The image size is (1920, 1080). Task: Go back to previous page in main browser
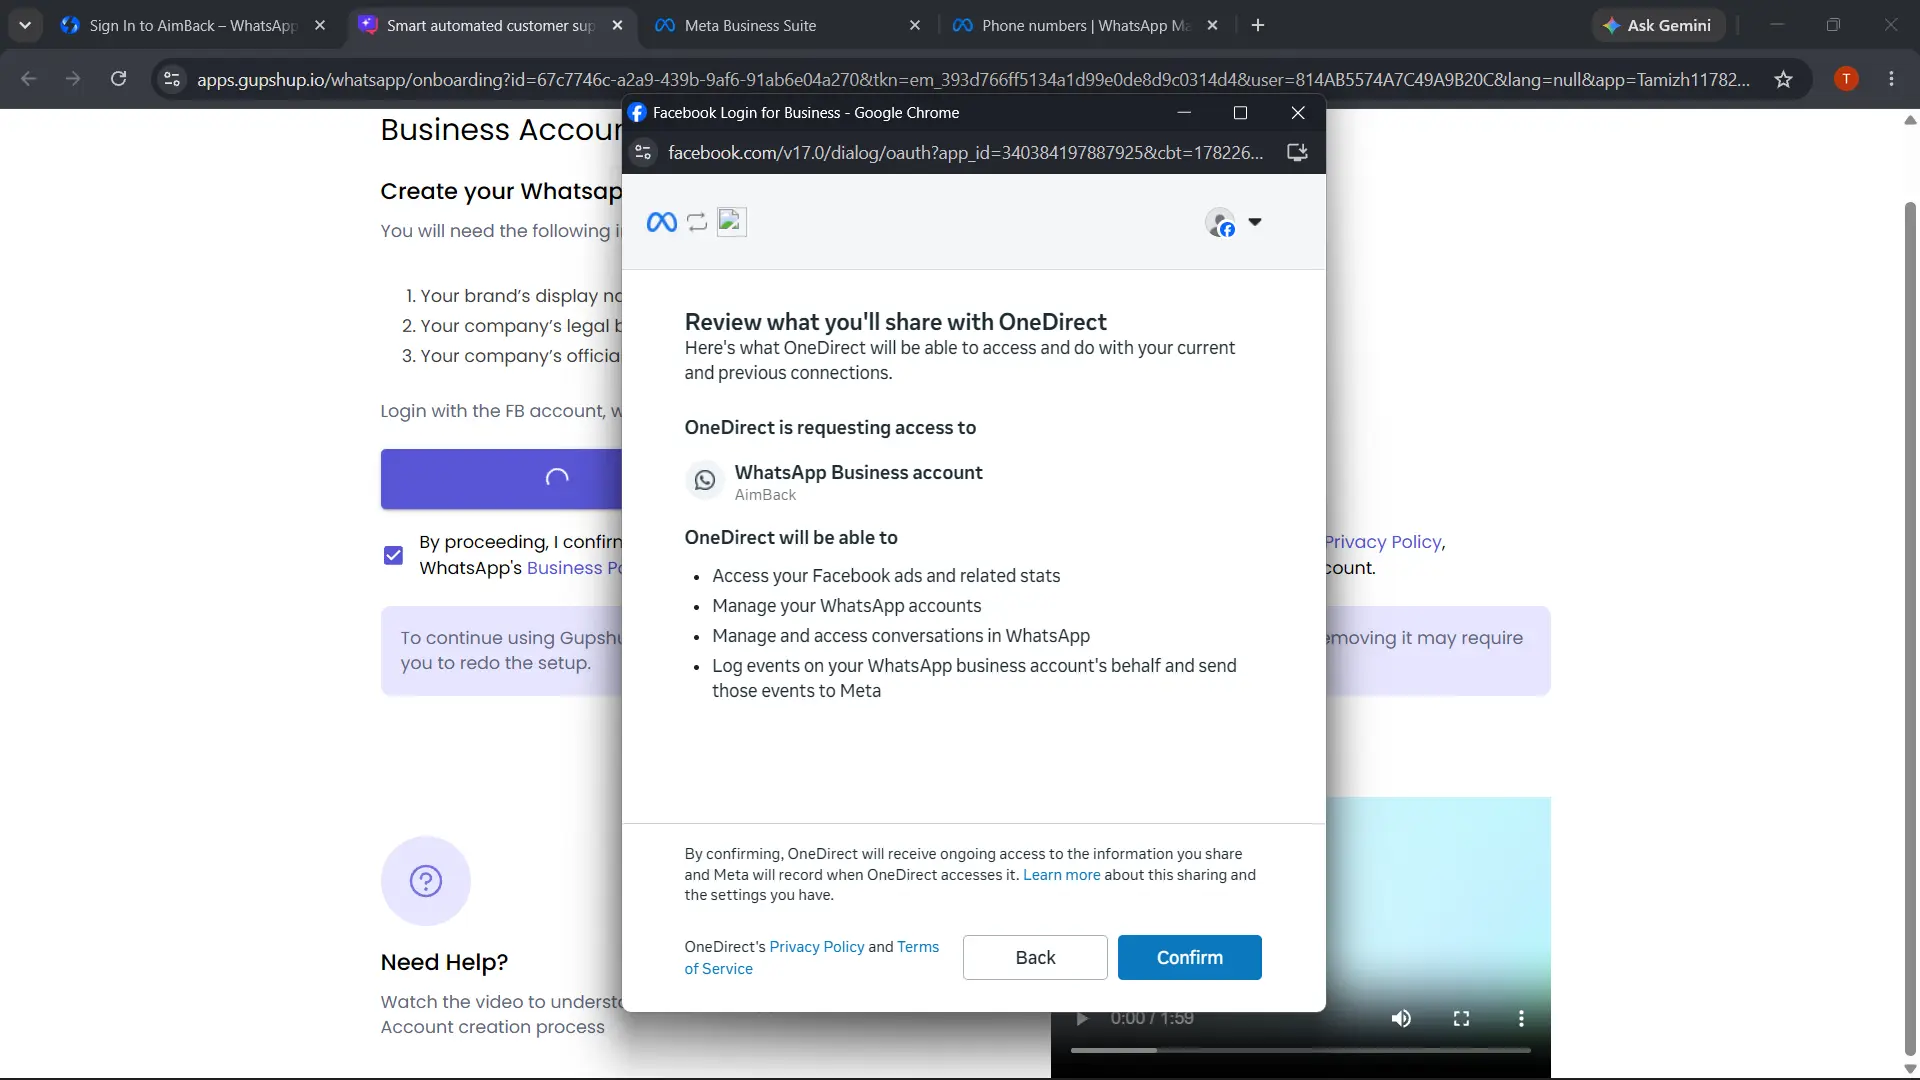coord(28,79)
